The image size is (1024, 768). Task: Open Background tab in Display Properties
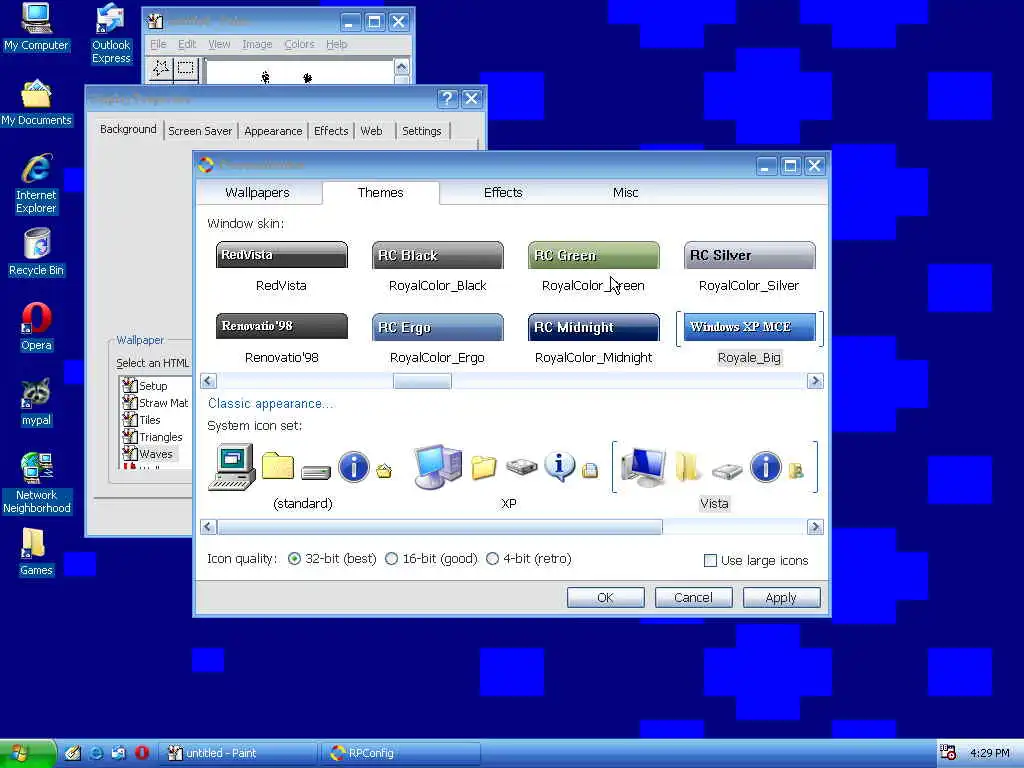[x=129, y=129]
